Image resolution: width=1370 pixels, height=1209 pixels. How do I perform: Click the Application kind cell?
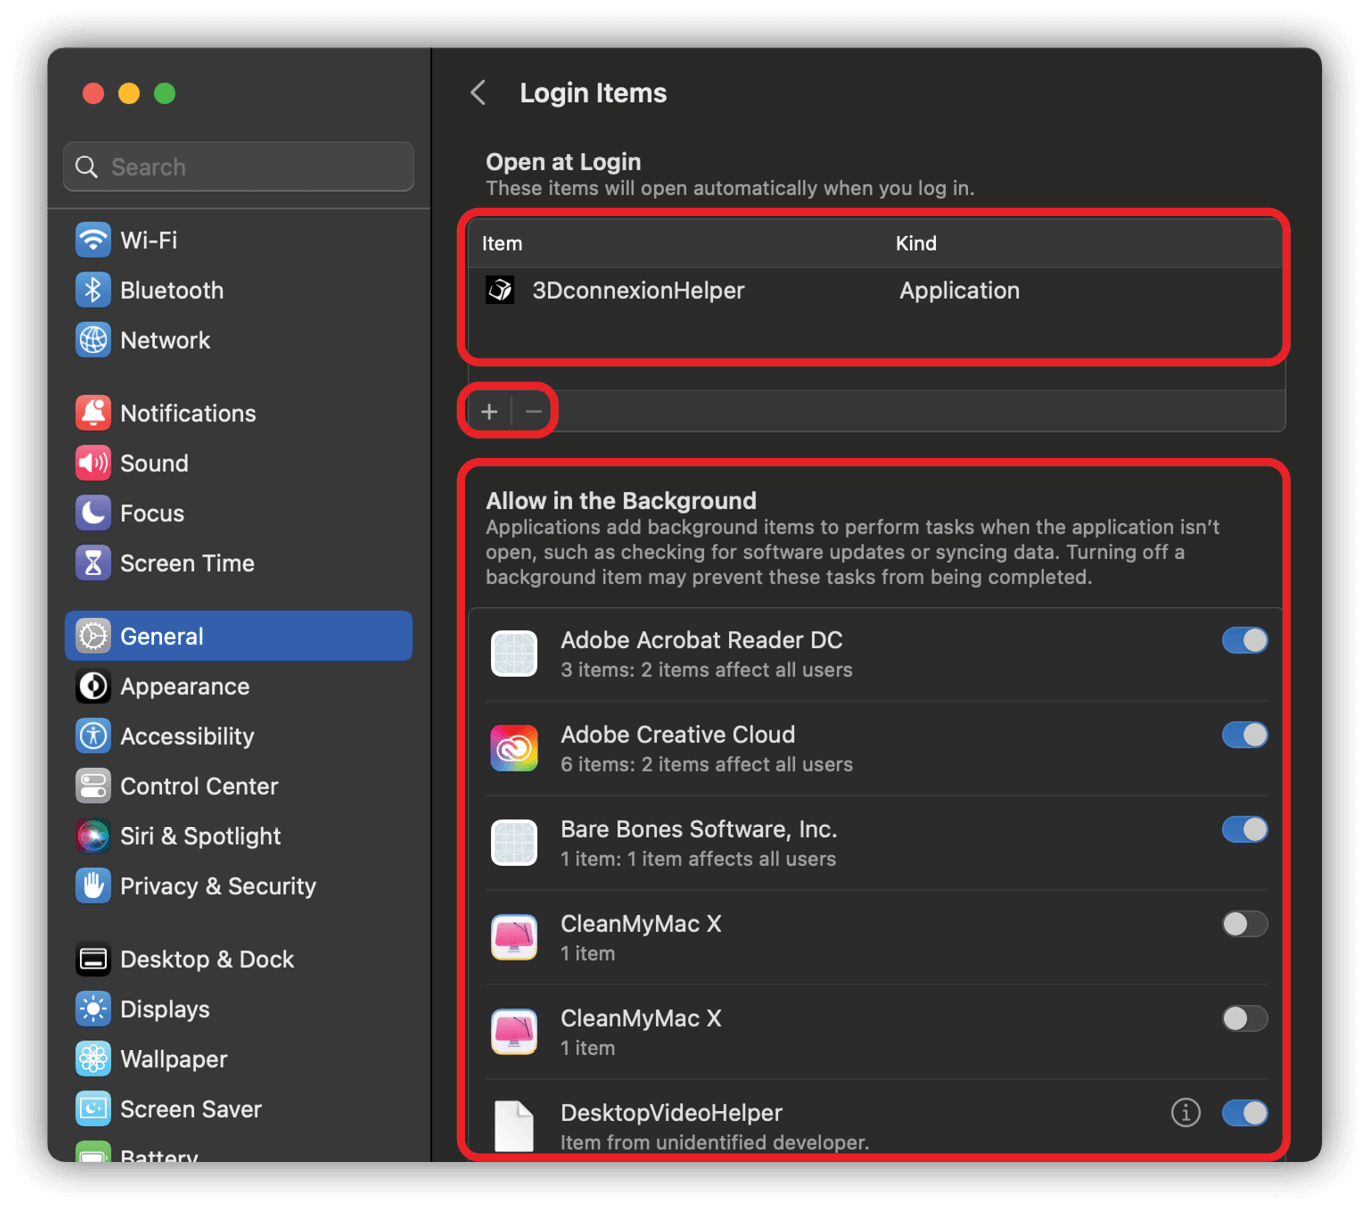(959, 290)
